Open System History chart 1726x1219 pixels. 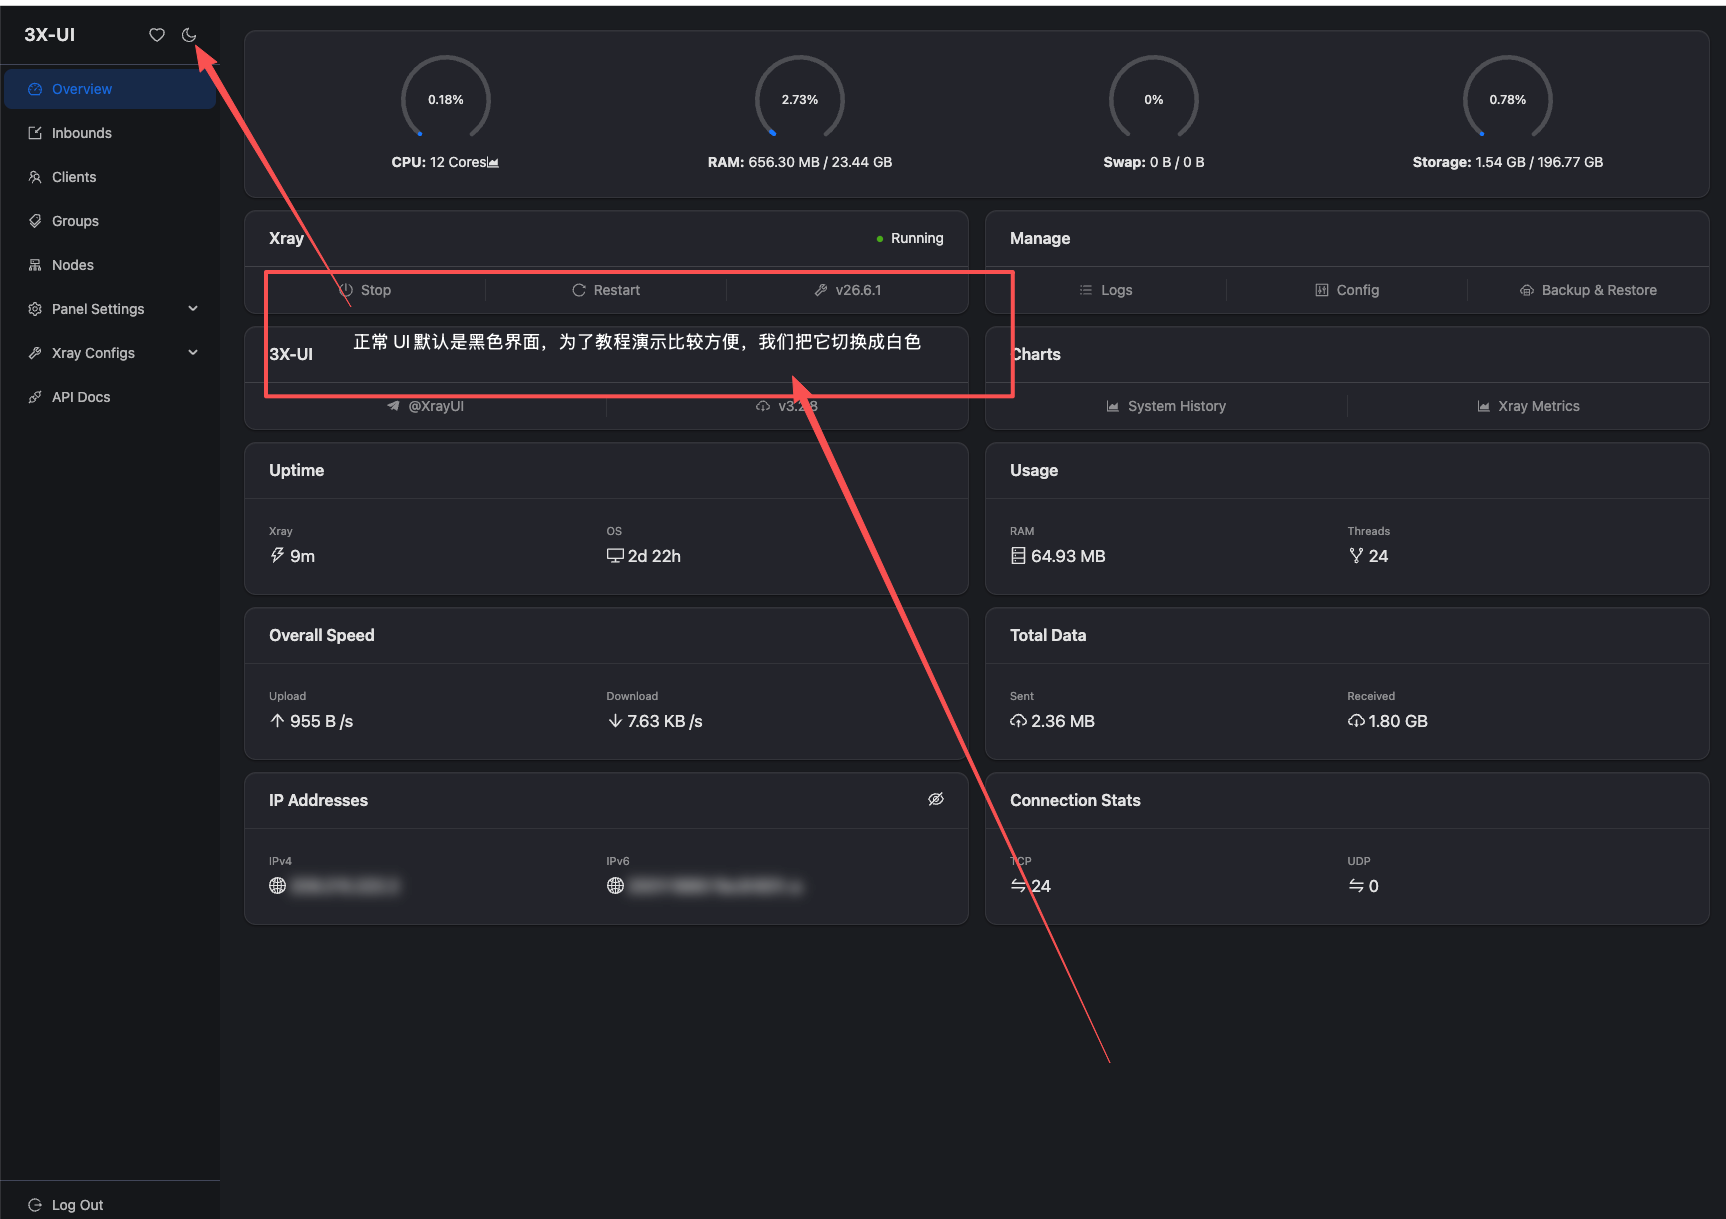pos(1166,406)
